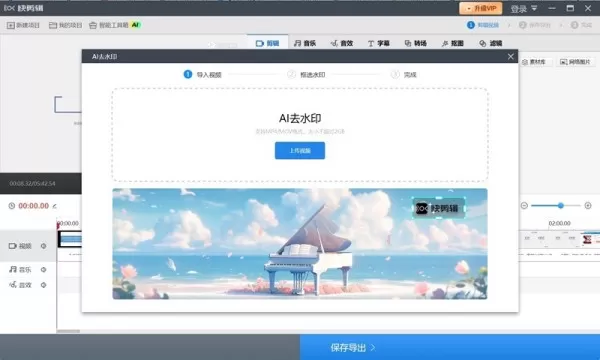Click step 2 框选水印 in the dialog
This screenshot has height=360, width=600.
coord(306,75)
